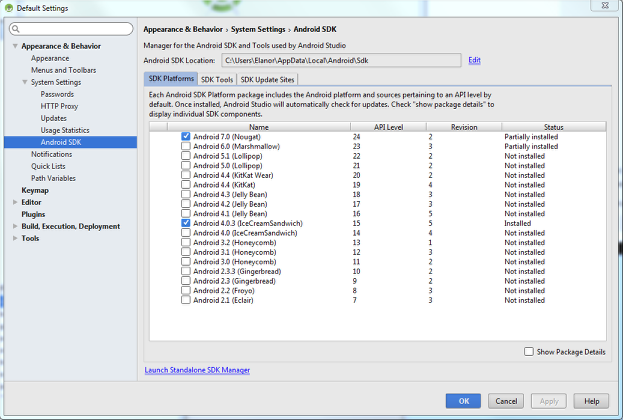
Task: Click the settings search field
Action: point(71,29)
